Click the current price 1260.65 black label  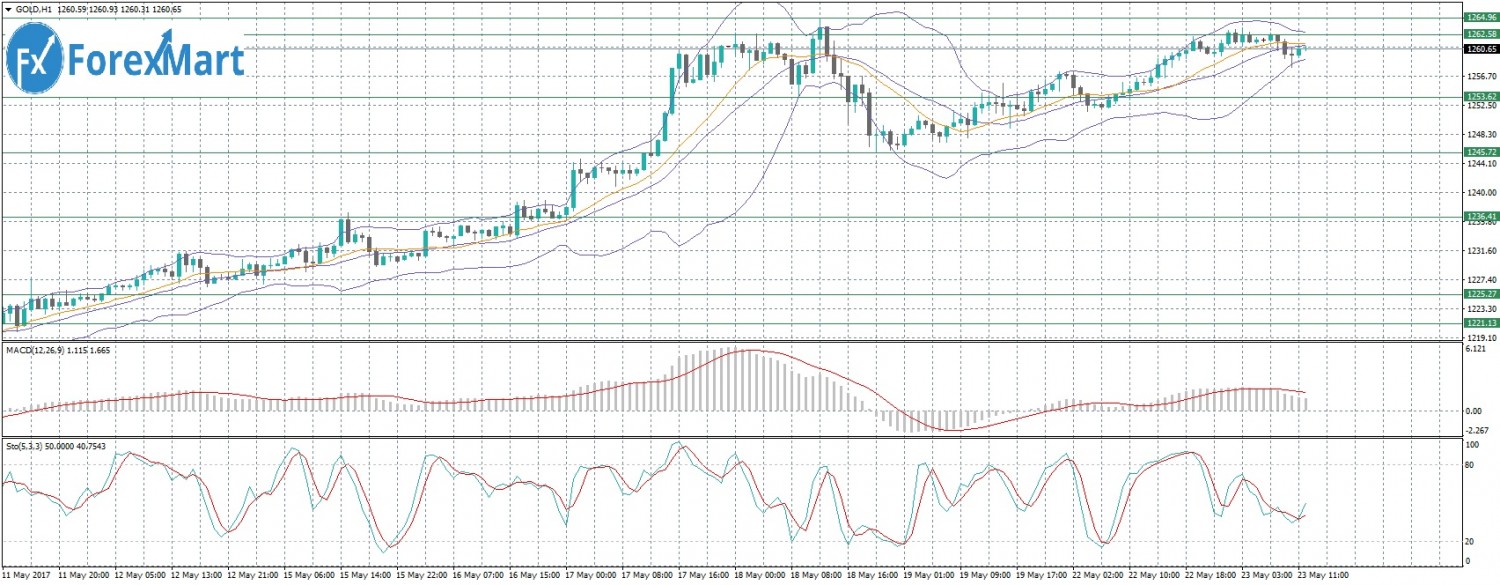[x=1480, y=49]
